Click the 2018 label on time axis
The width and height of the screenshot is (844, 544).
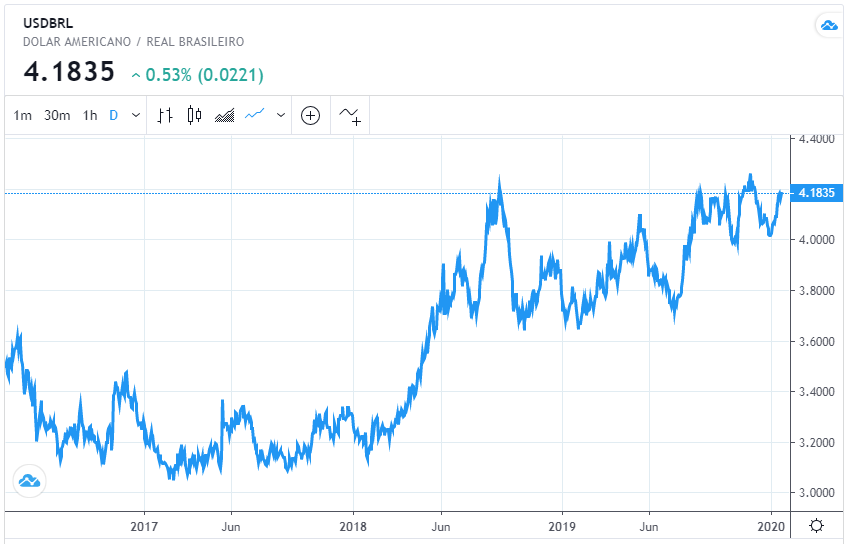coord(353,526)
